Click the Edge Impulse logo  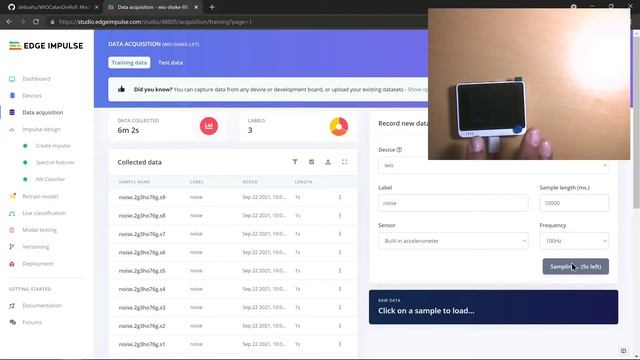pos(46,46)
